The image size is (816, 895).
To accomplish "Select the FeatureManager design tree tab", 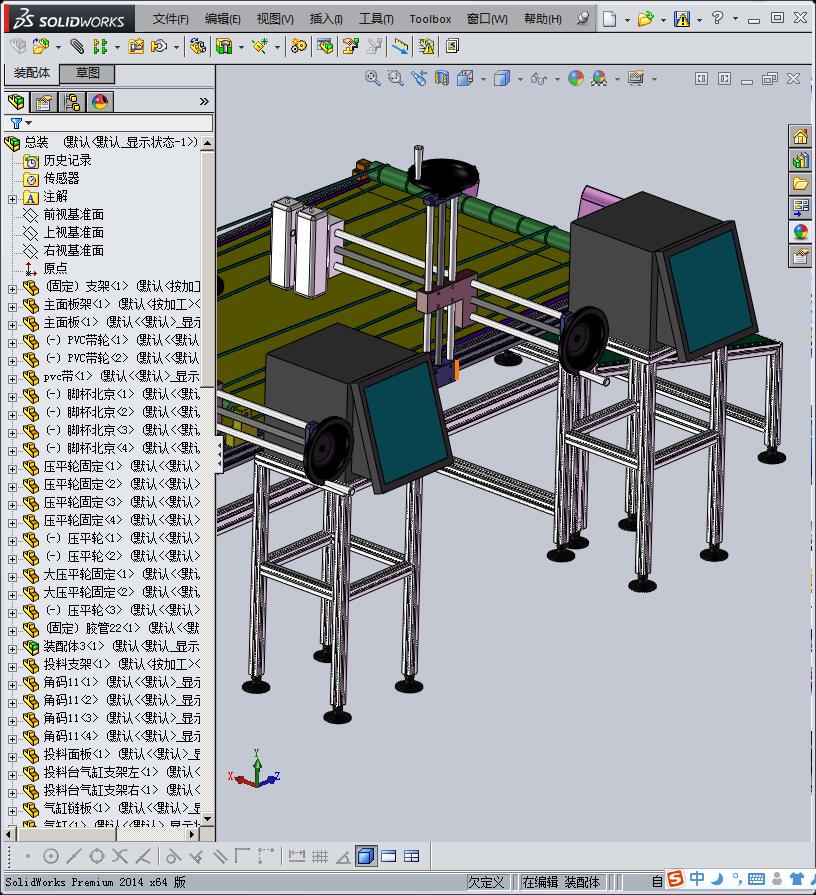I will click(17, 102).
